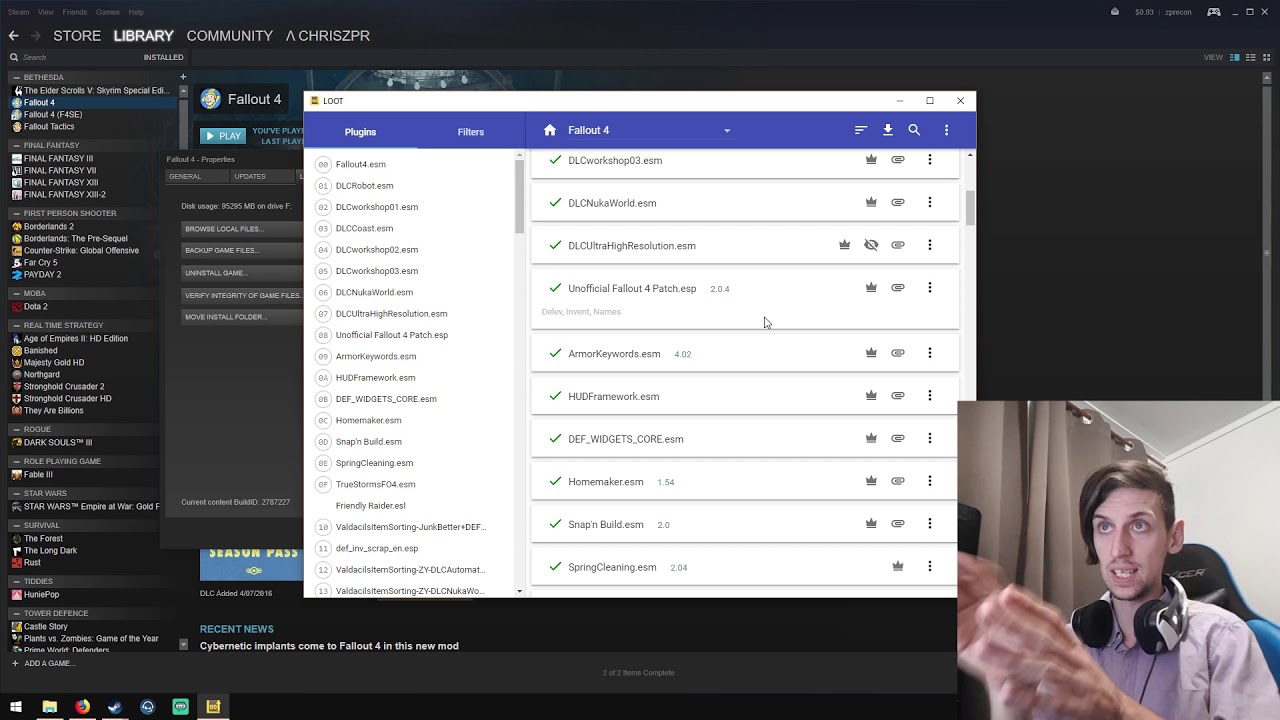Viewport: 1280px width, 720px height.
Task: Click paperclip icon on Snap'n Build.esm card
Action: click(x=898, y=523)
